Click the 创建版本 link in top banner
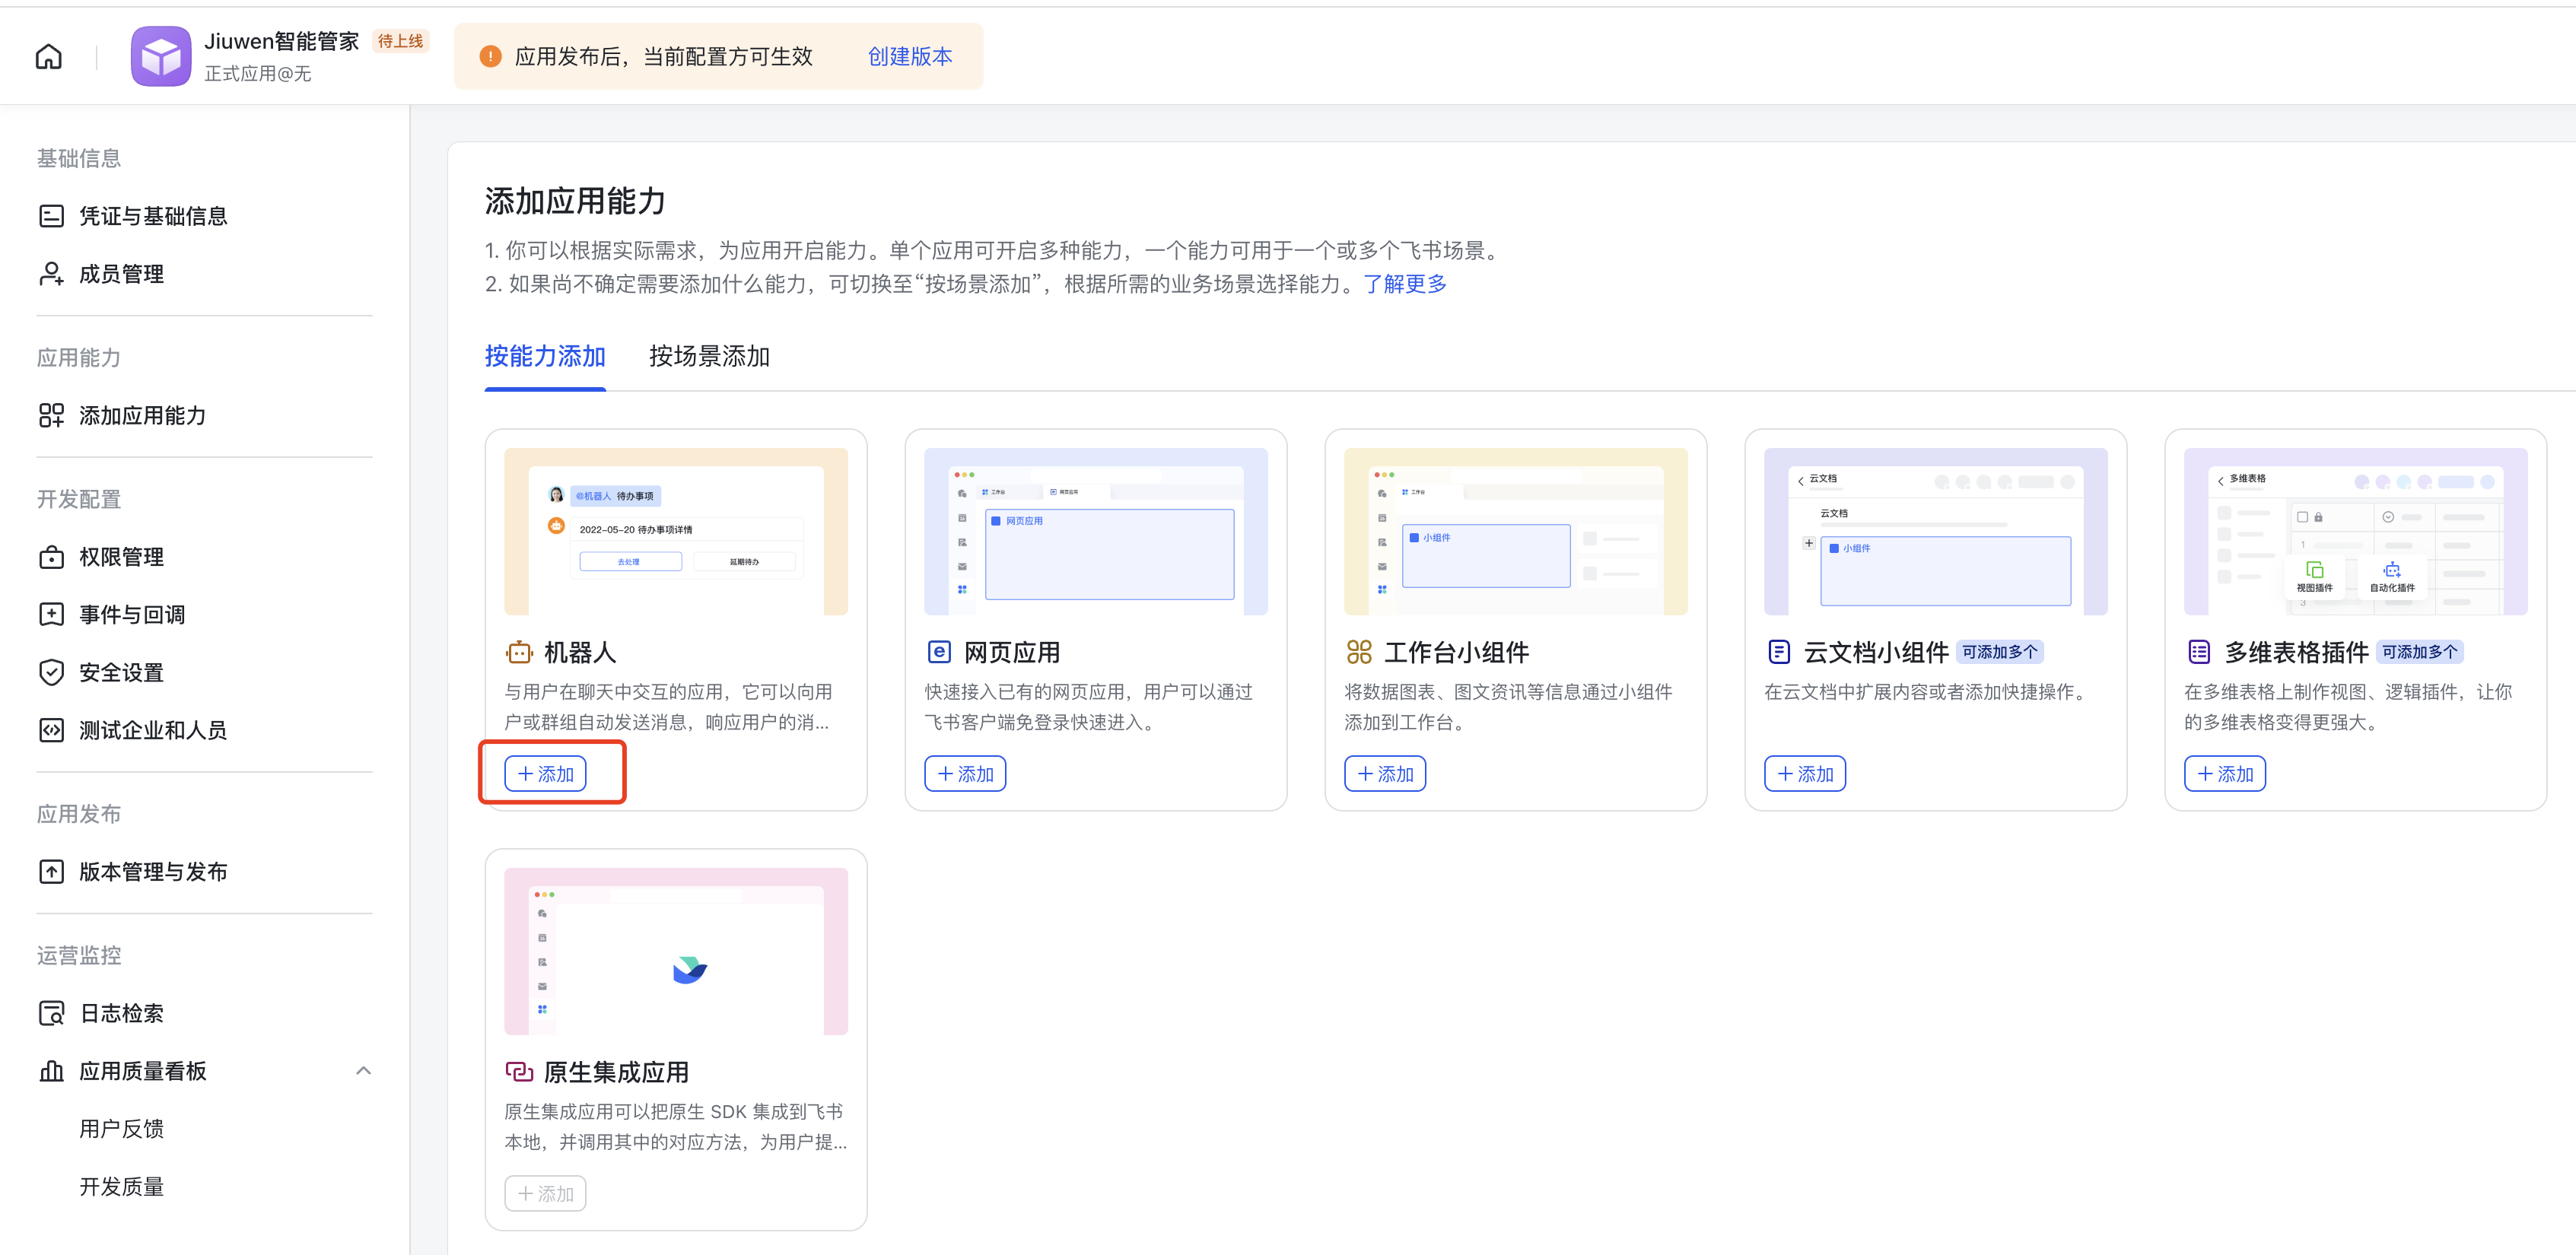This screenshot has width=2576, height=1255. click(x=909, y=56)
